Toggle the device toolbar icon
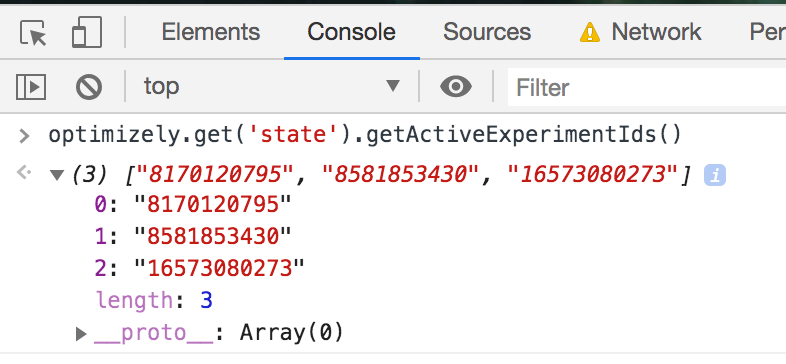This screenshot has width=786, height=364. coord(87,32)
